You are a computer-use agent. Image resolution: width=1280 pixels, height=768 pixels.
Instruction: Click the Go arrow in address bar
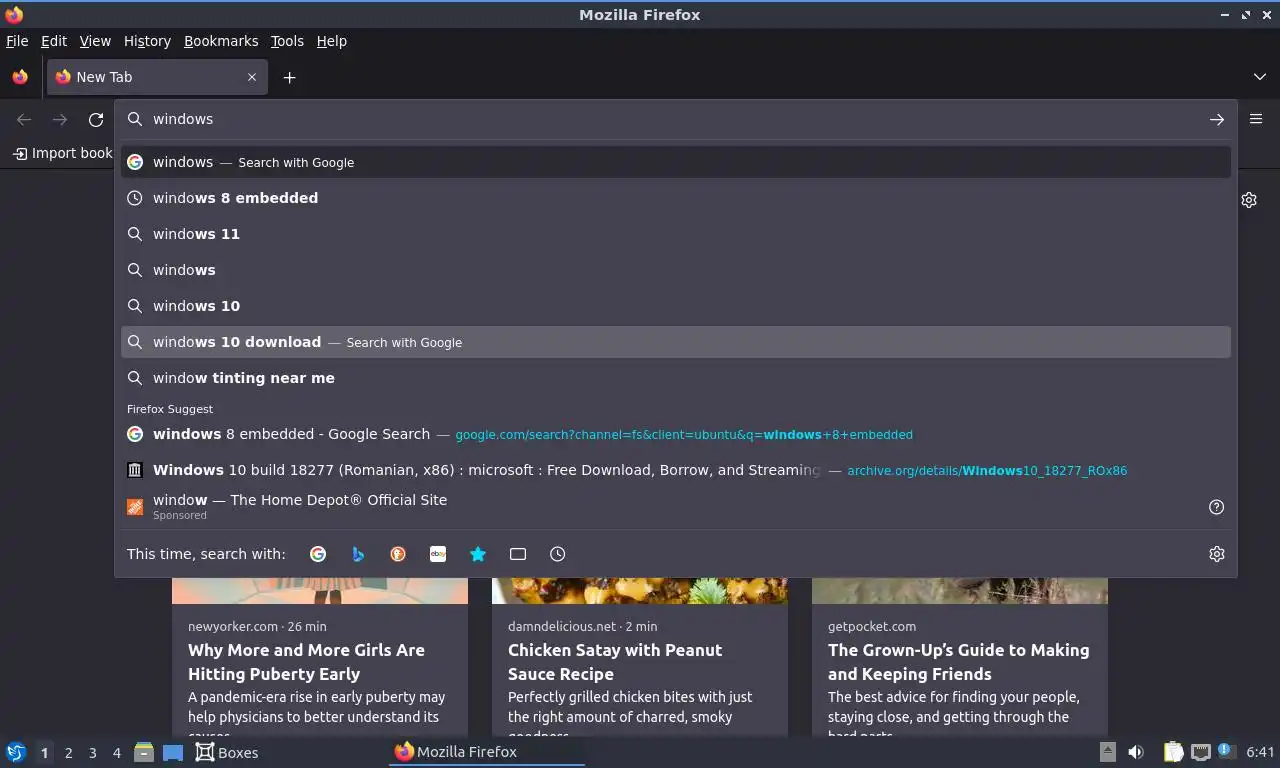coord(1217,119)
